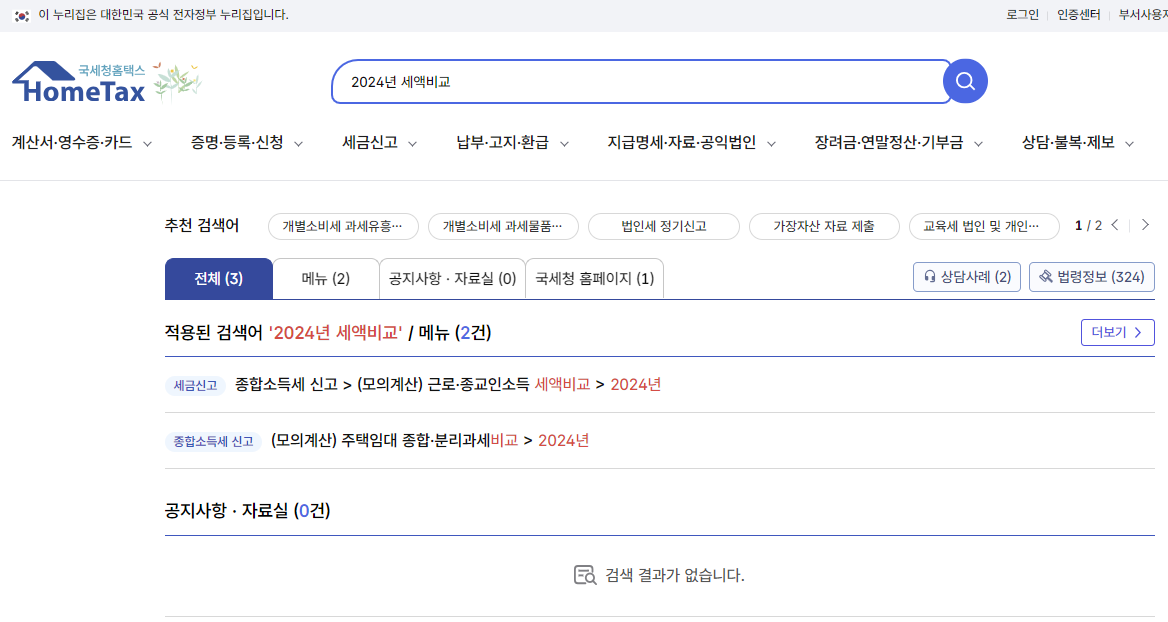
Task: Switch to the 국세청 홈페이지 (1) tab
Action: click(594, 278)
